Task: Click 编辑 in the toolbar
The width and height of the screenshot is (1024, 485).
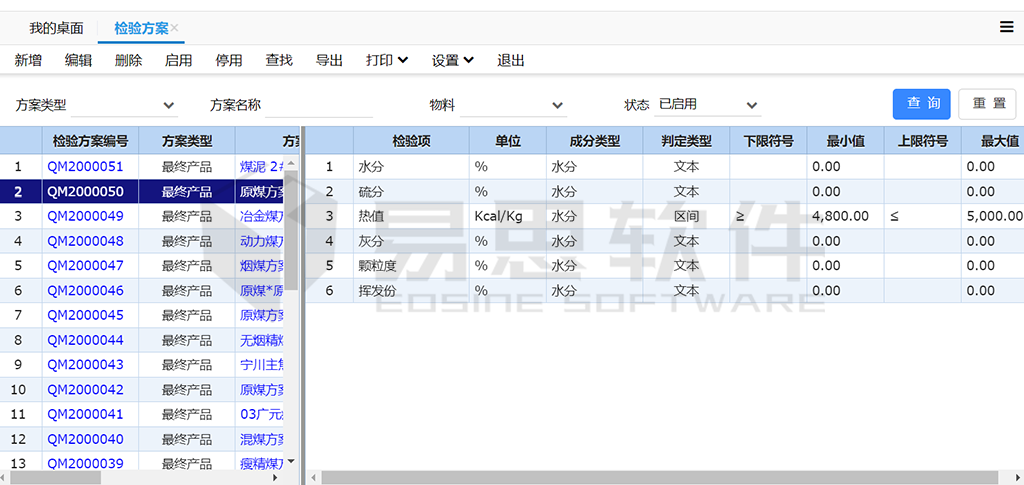Action: pos(78,60)
